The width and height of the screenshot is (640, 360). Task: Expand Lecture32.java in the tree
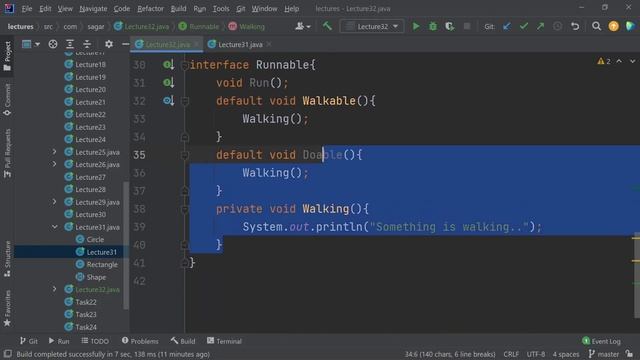click(54, 289)
